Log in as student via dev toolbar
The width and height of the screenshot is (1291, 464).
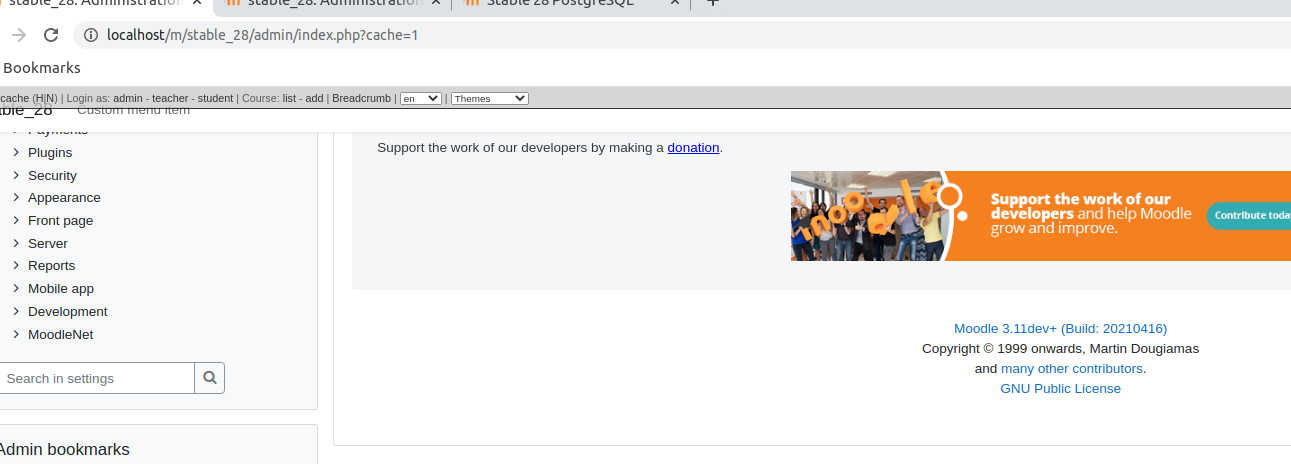[215, 98]
